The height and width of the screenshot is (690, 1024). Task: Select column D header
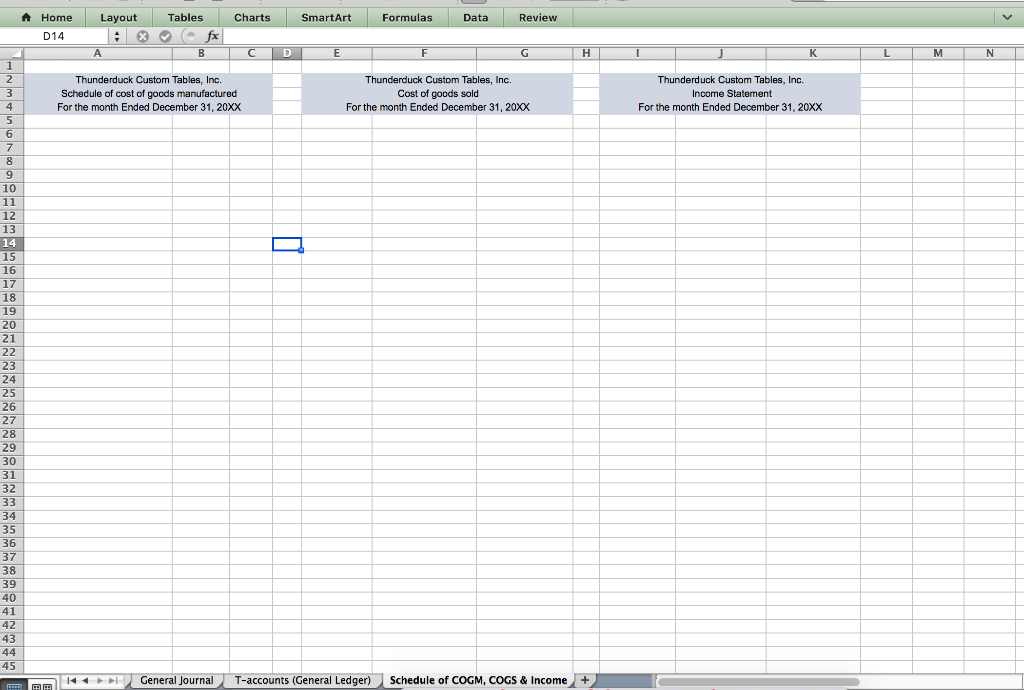[x=287, y=54]
